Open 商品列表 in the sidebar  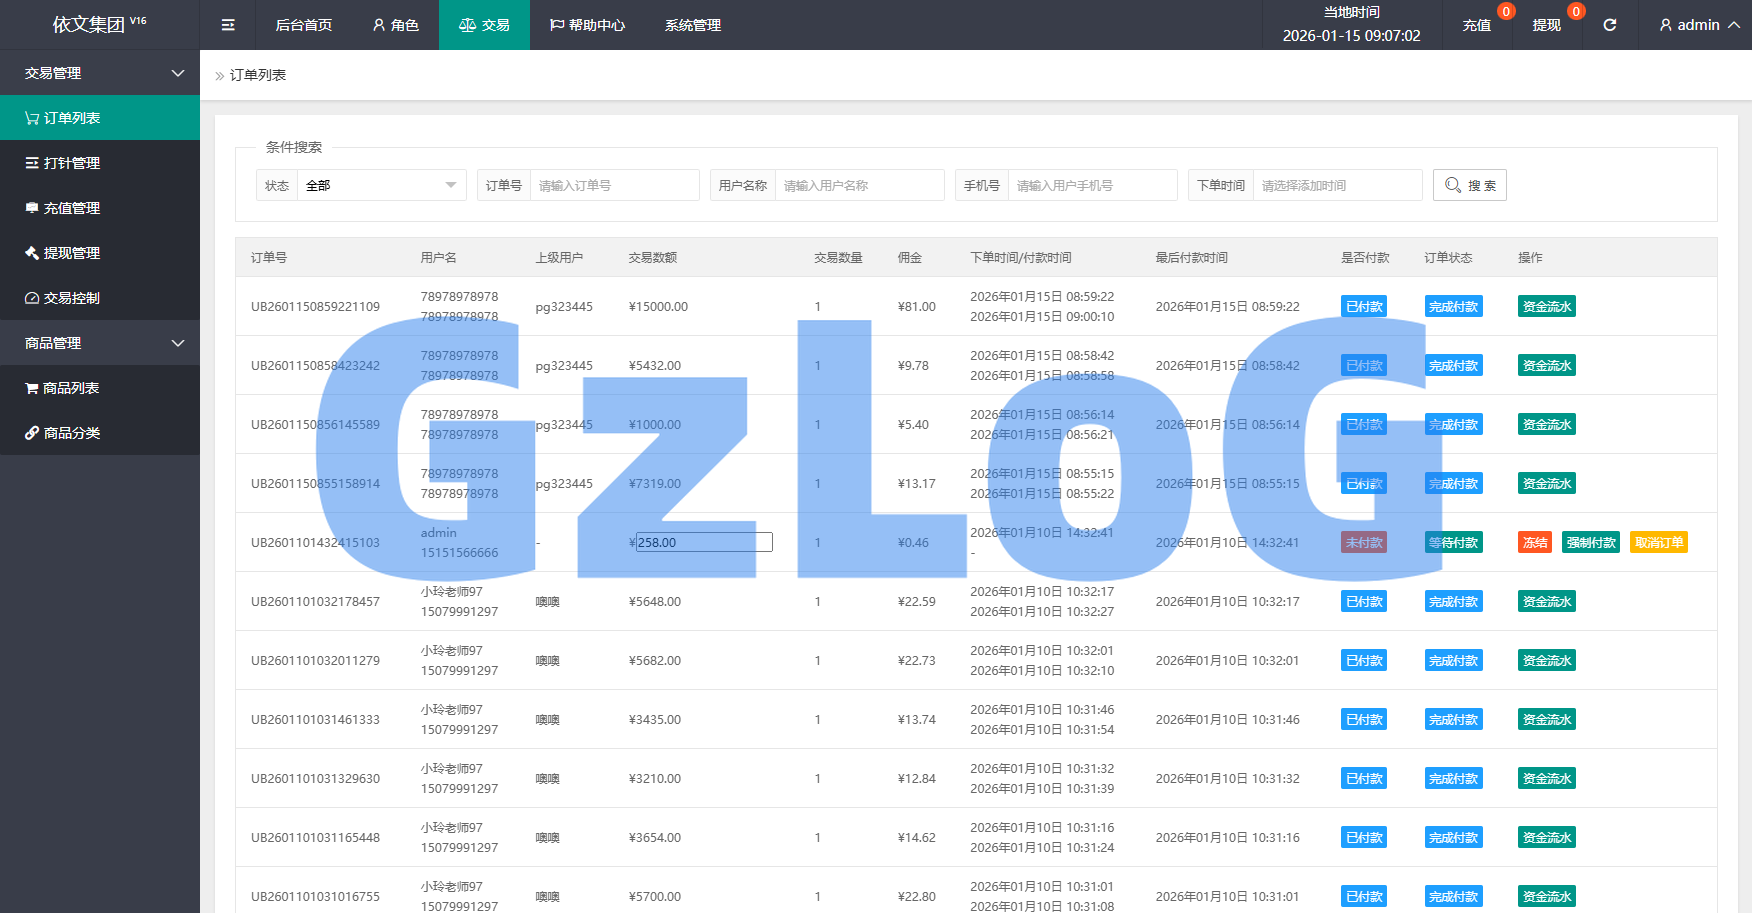coord(100,388)
